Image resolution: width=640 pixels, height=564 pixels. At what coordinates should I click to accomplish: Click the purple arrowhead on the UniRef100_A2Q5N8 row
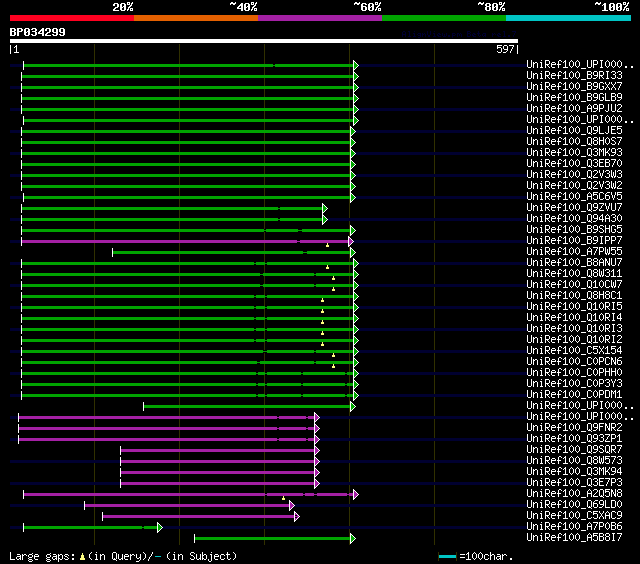355,494
